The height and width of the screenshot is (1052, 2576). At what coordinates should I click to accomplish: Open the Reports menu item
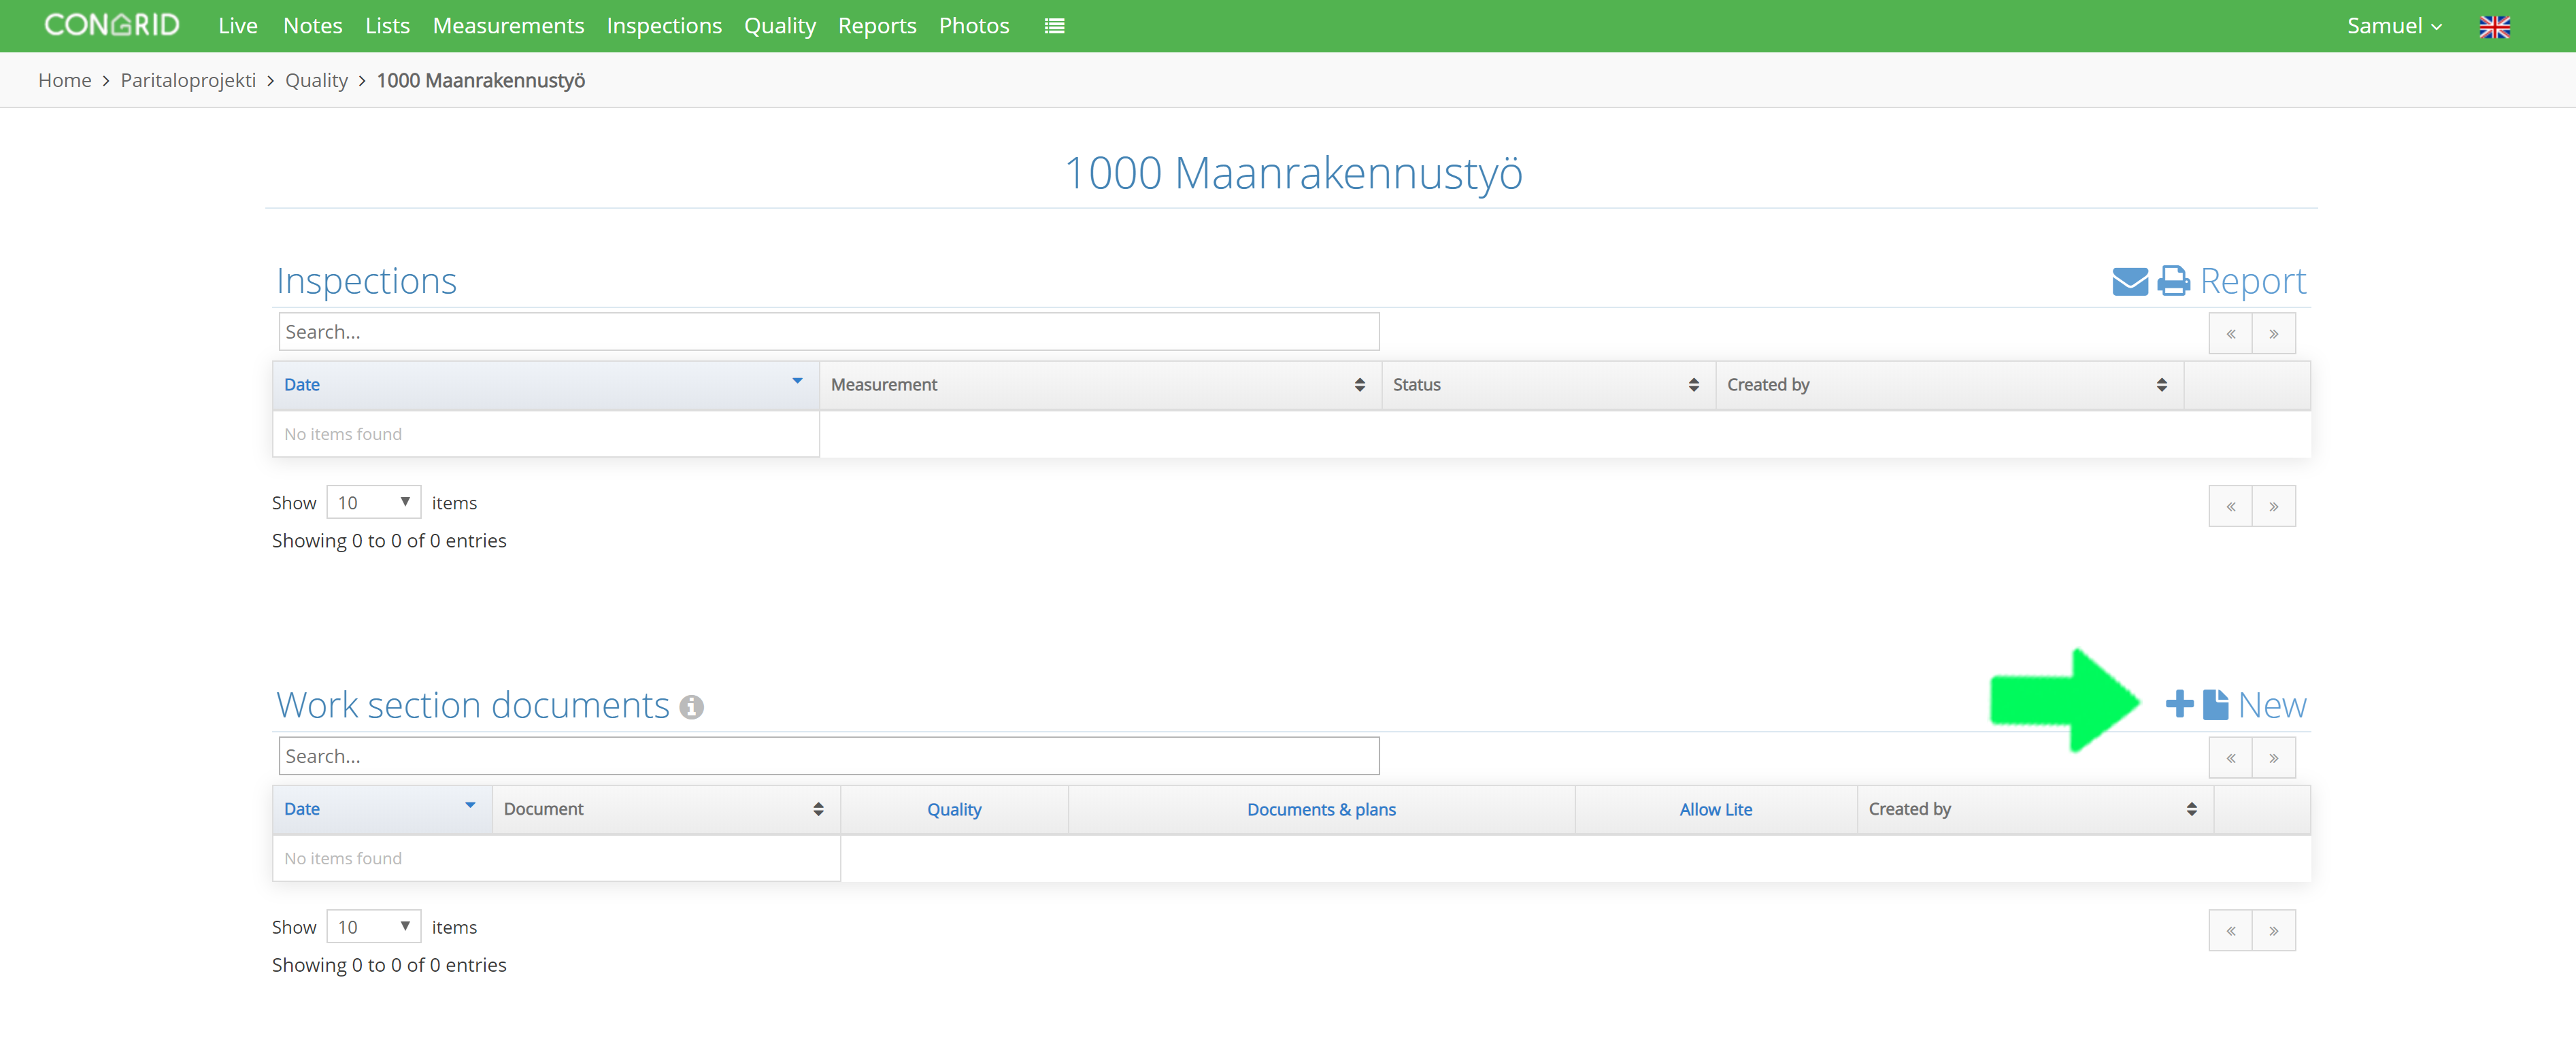876,26
